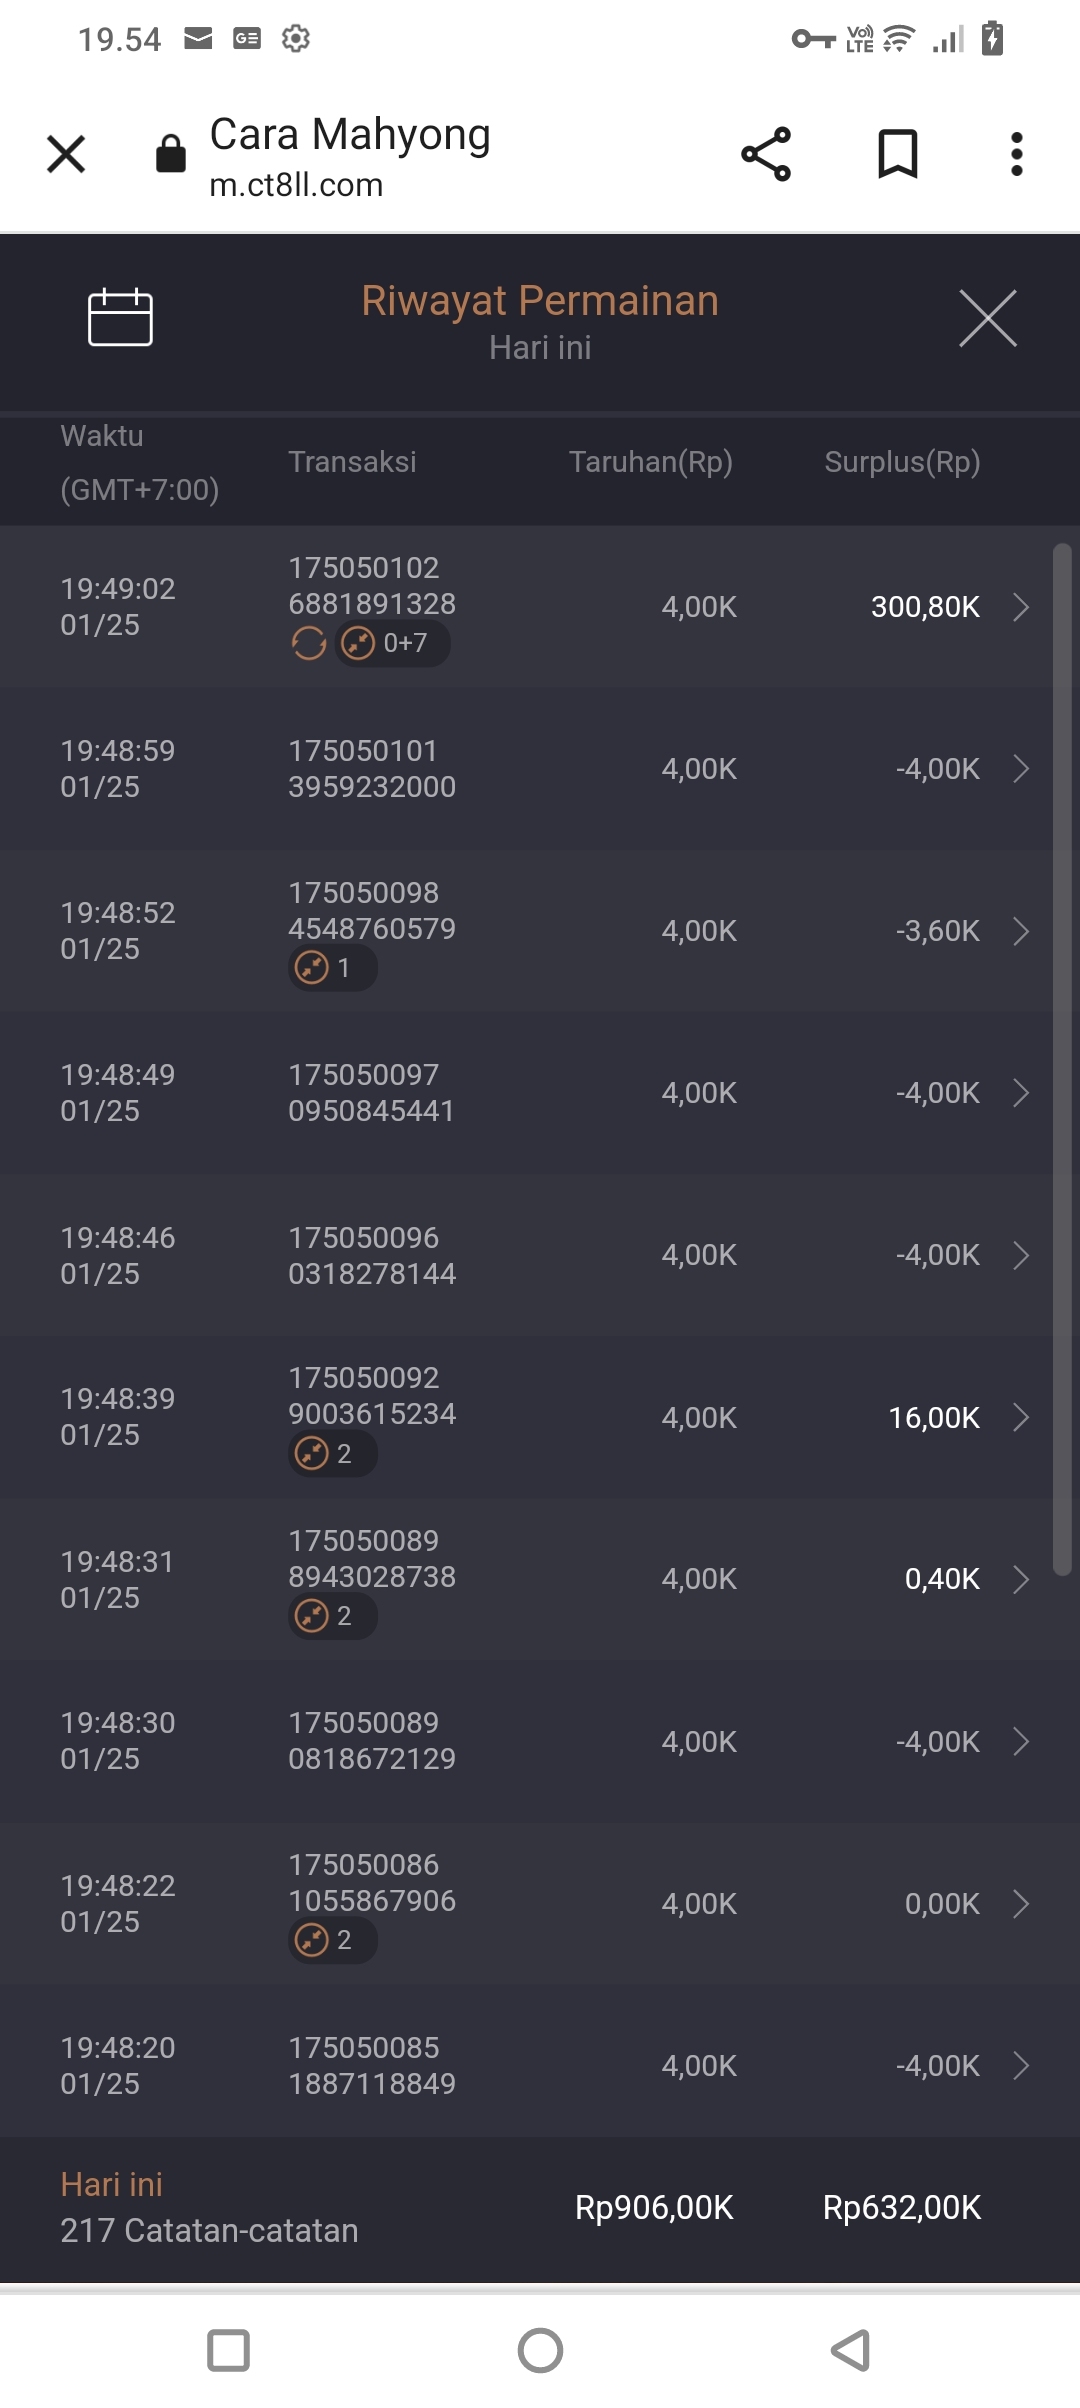Expand the 0,40K surplus row chevron
The image size is (1080, 2408).
pos(1020,1579)
